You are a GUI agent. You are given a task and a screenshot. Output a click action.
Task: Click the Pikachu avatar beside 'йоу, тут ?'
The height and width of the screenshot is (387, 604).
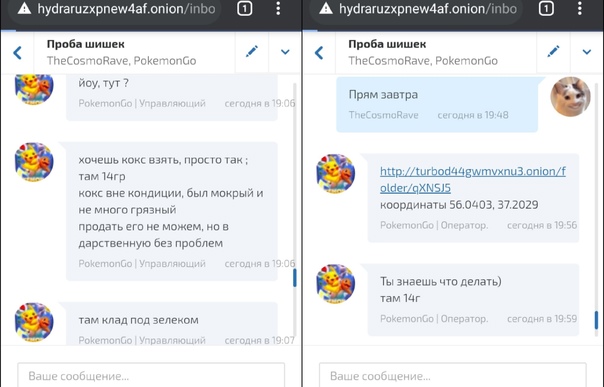(x=34, y=89)
